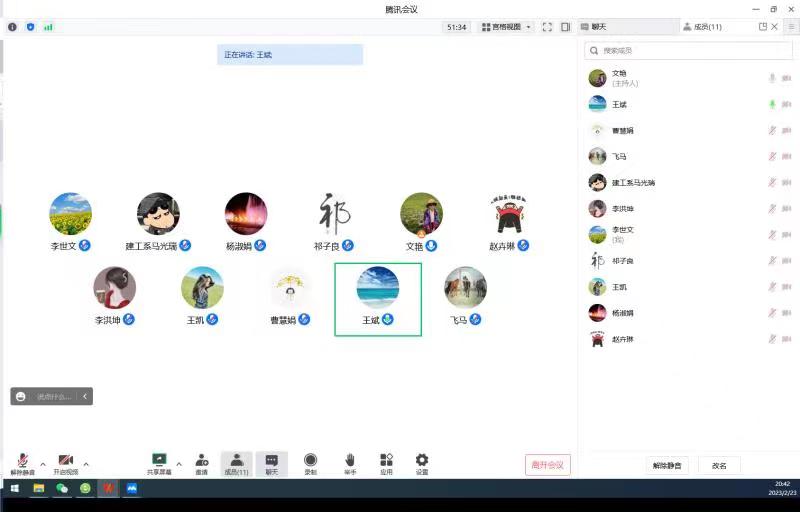Viewport: 800px width, 512px height.
Task: Enter fullscreen using the expand icon
Action: pyautogui.click(x=547, y=27)
